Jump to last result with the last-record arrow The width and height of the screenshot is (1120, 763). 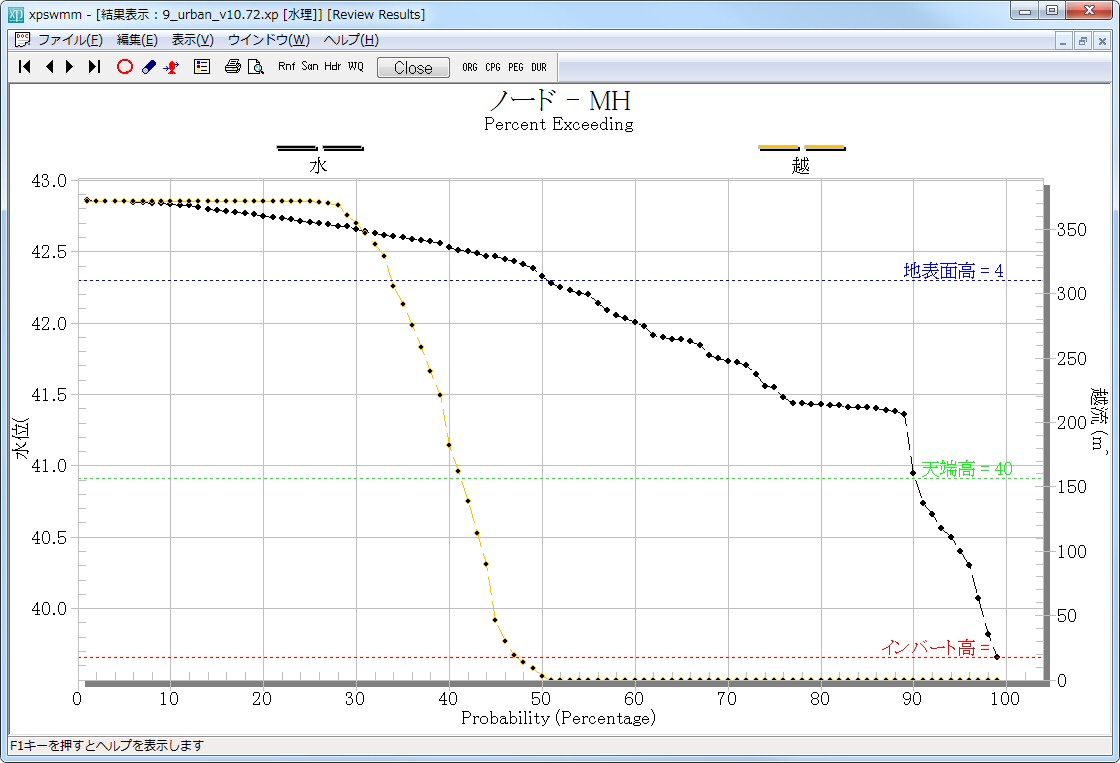click(x=94, y=67)
